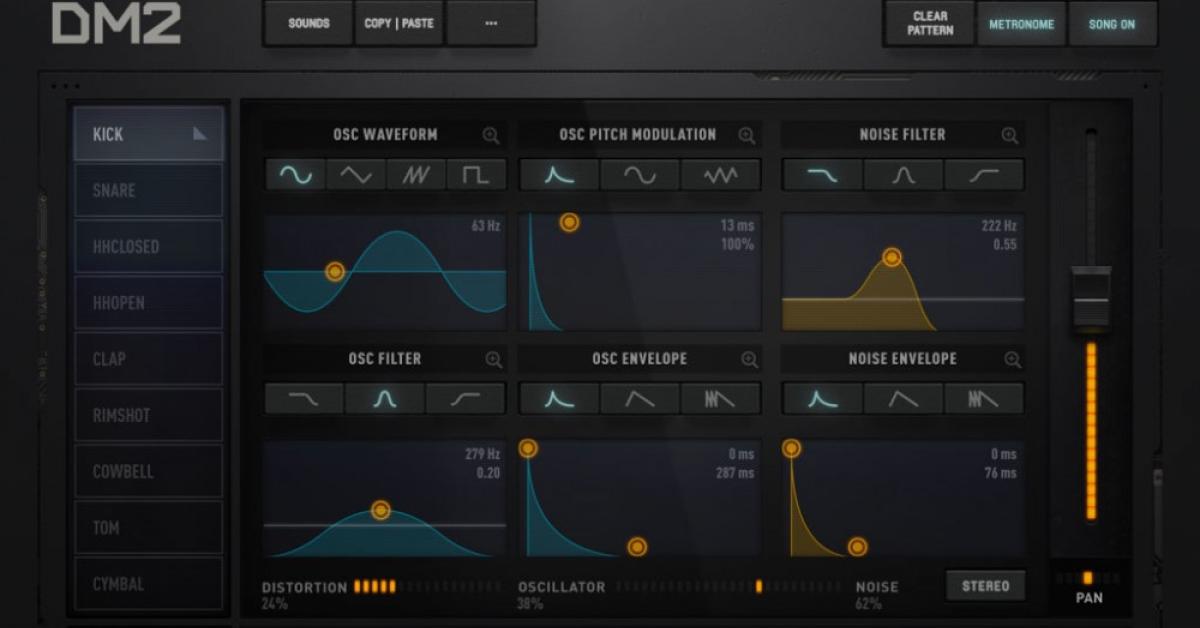
Task: Select the lowpass shape in OSC Filter
Action: (x=303, y=397)
